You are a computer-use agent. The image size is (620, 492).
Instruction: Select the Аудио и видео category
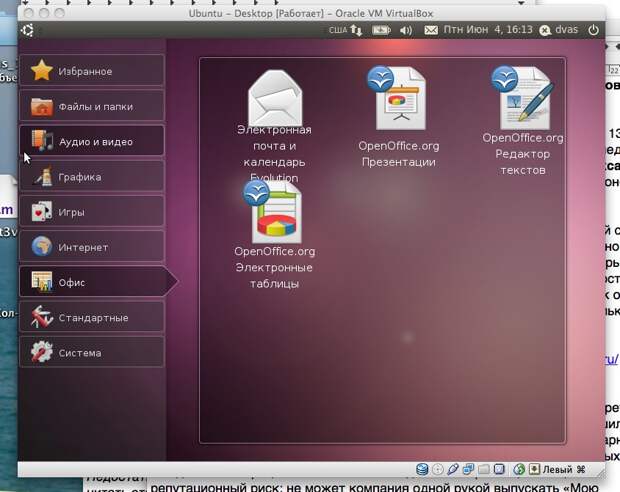[92, 141]
